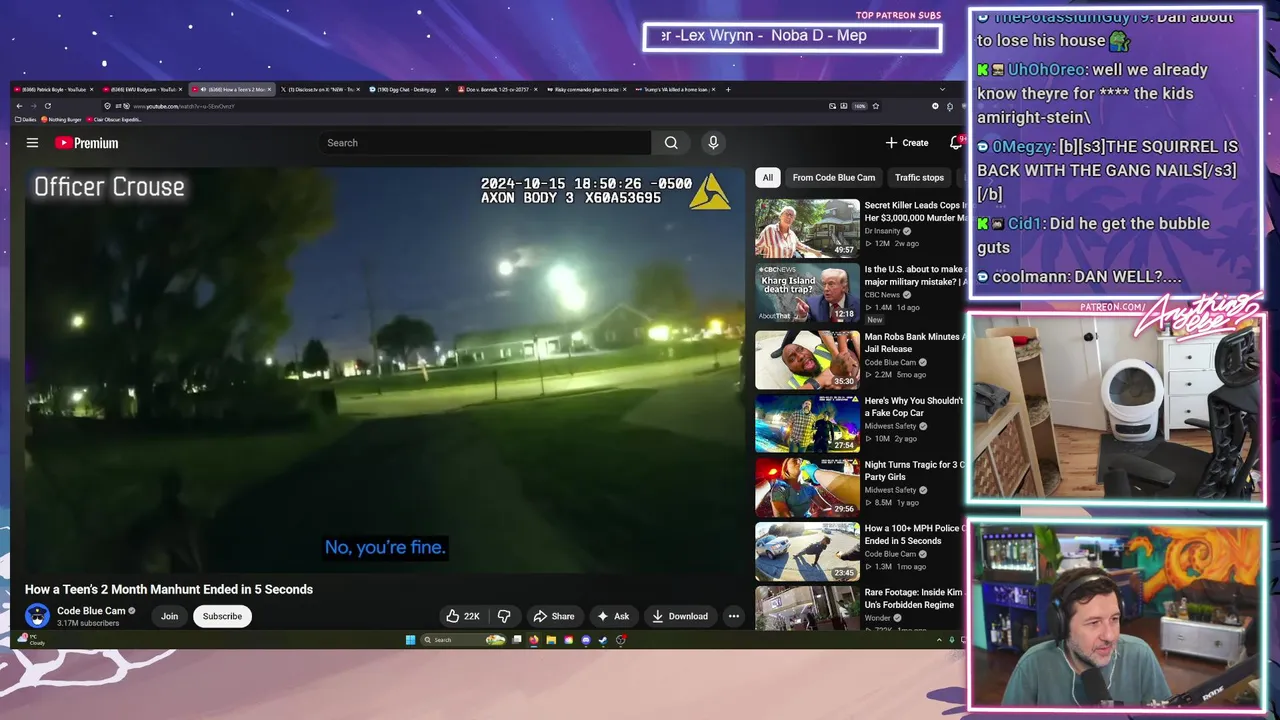Open Windows Start menu
The height and width of the screenshot is (720, 1280).
pyautogui.click(x=410, y=640)
